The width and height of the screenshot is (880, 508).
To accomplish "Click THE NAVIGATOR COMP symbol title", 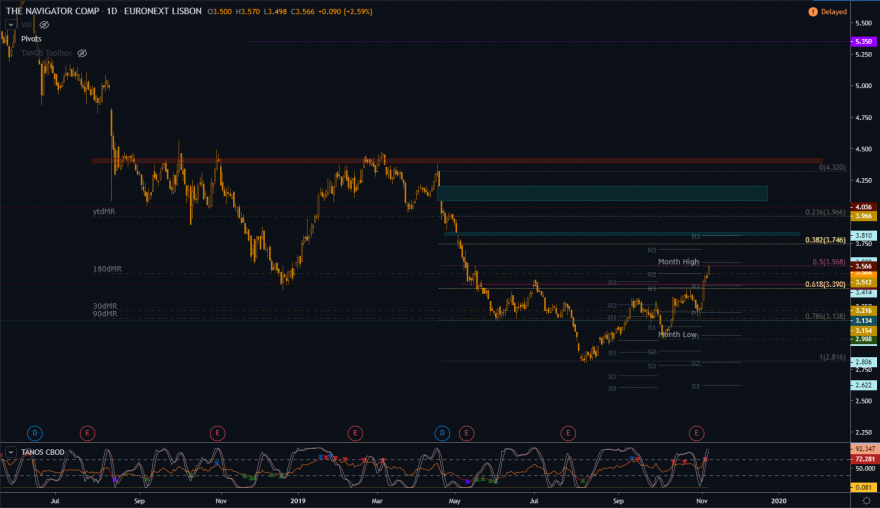I will tap(53, 11).
